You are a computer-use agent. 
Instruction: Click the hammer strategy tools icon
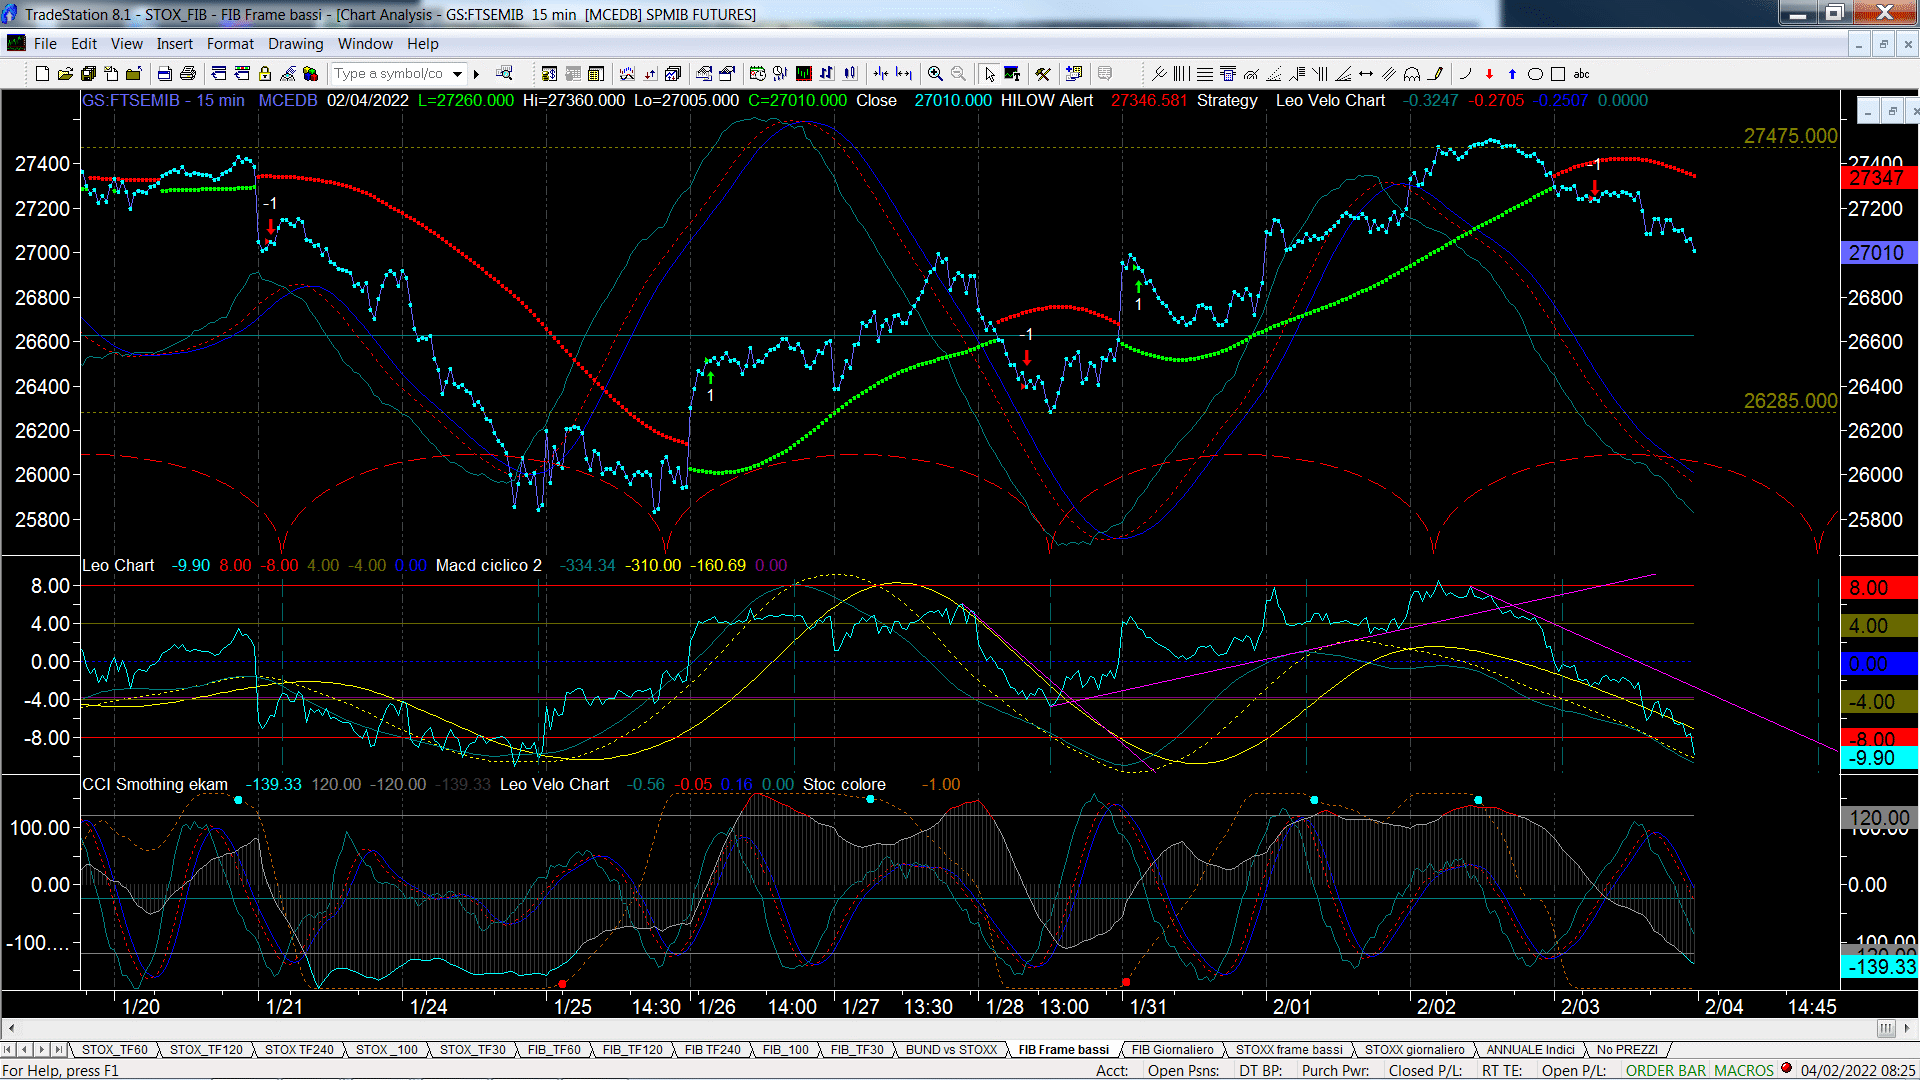[1043, 74]
